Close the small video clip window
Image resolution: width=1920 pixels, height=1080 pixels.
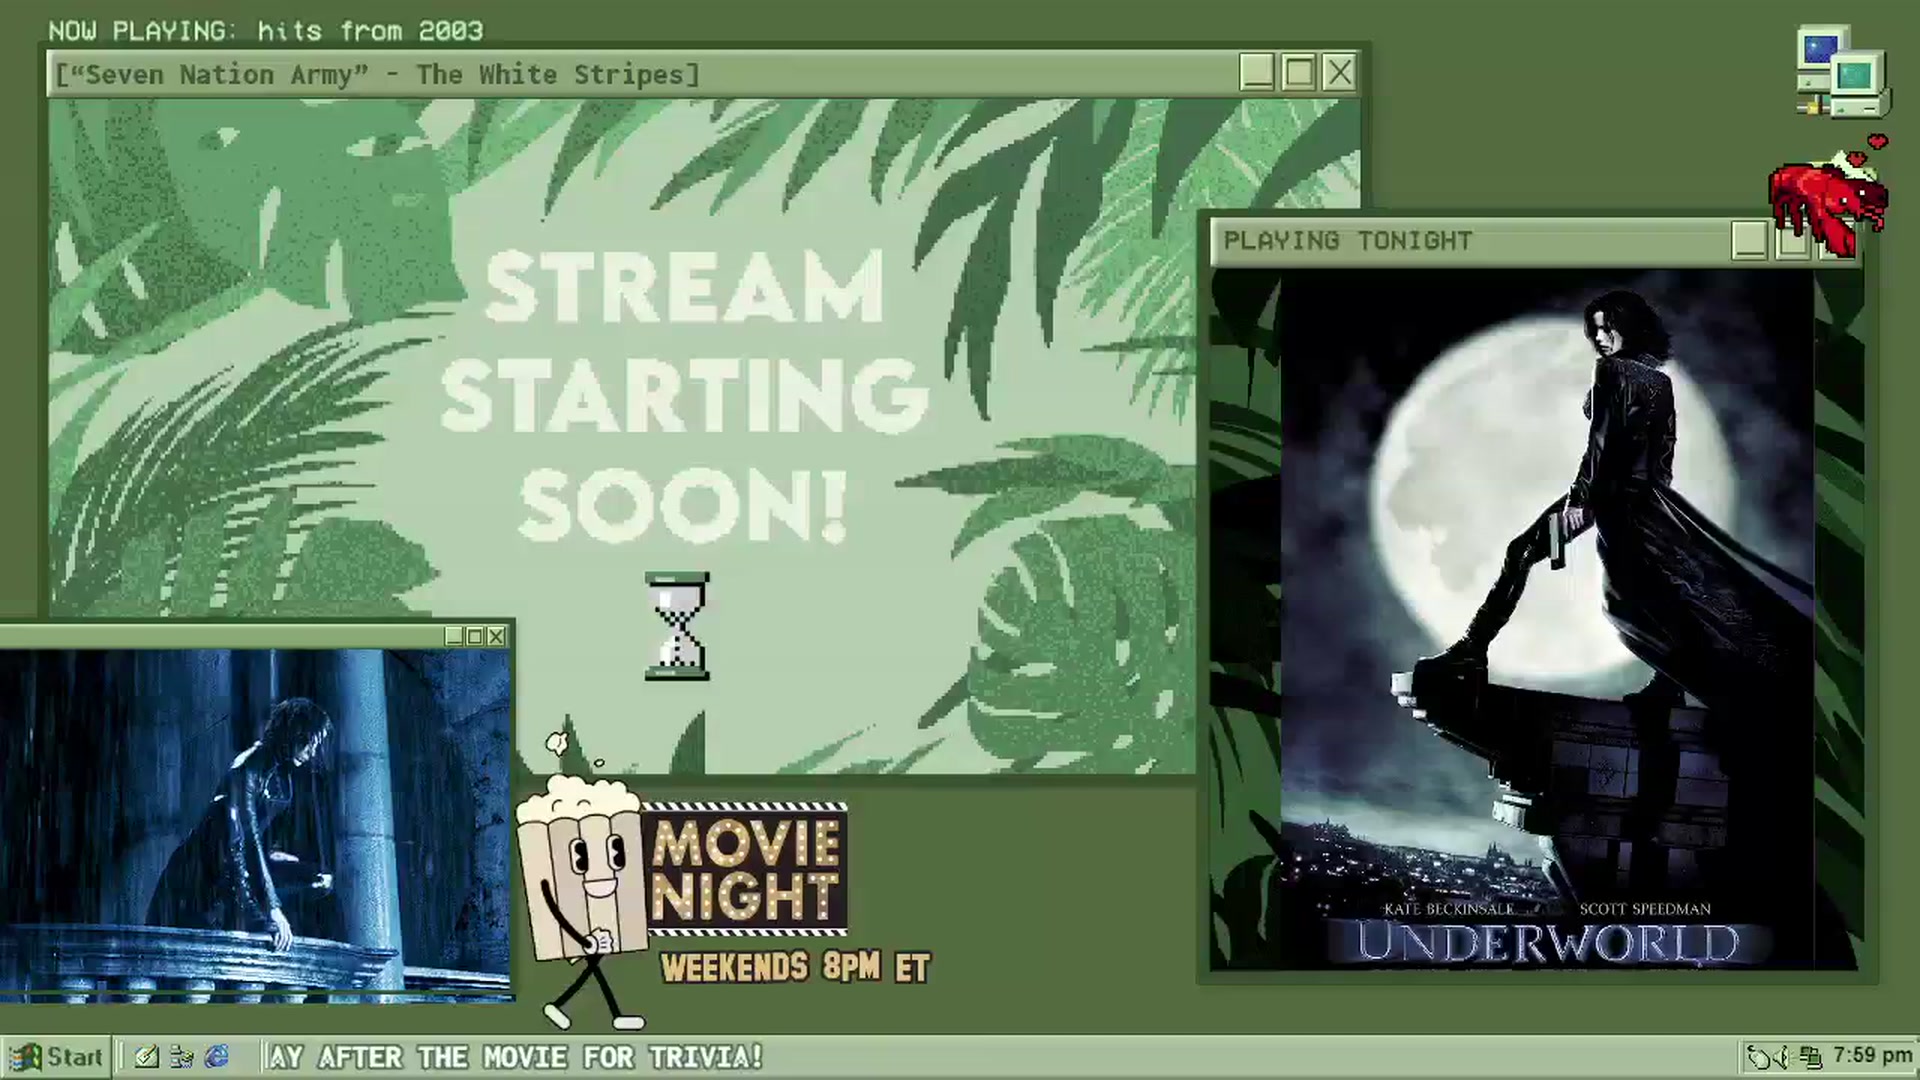coord(496,636)
